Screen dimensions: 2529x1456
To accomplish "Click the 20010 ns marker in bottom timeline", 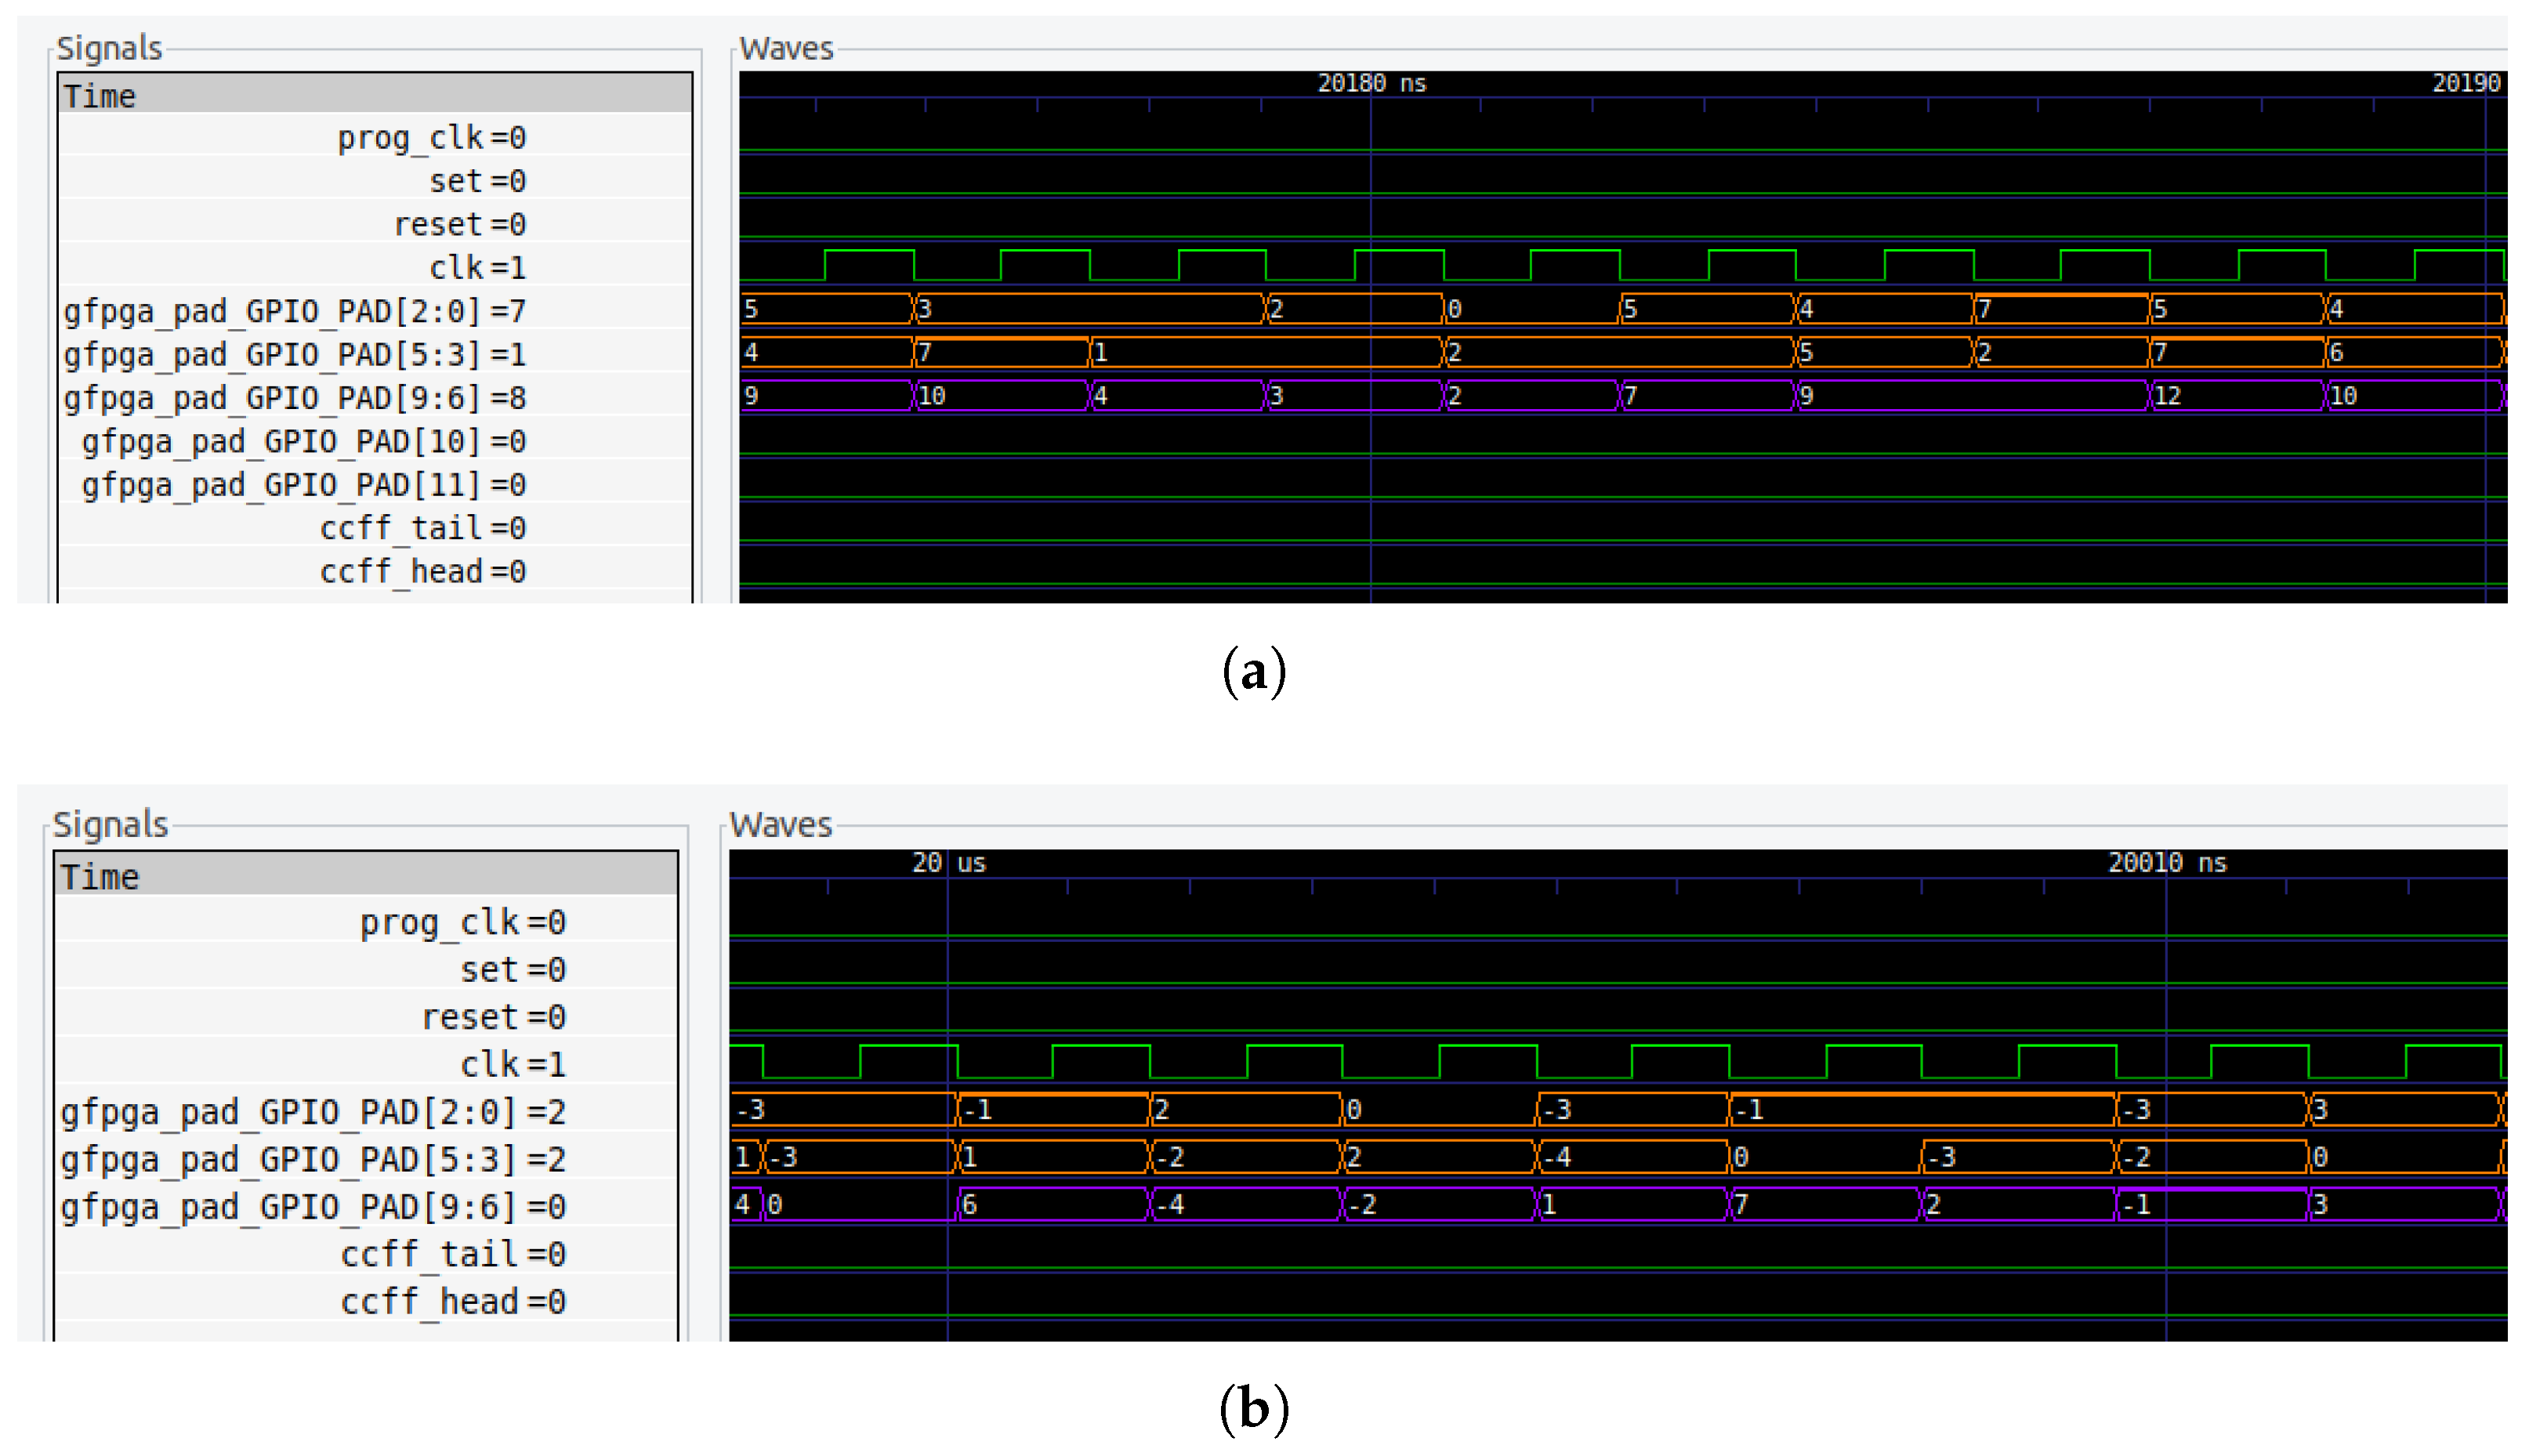I will pos(2166,863).
